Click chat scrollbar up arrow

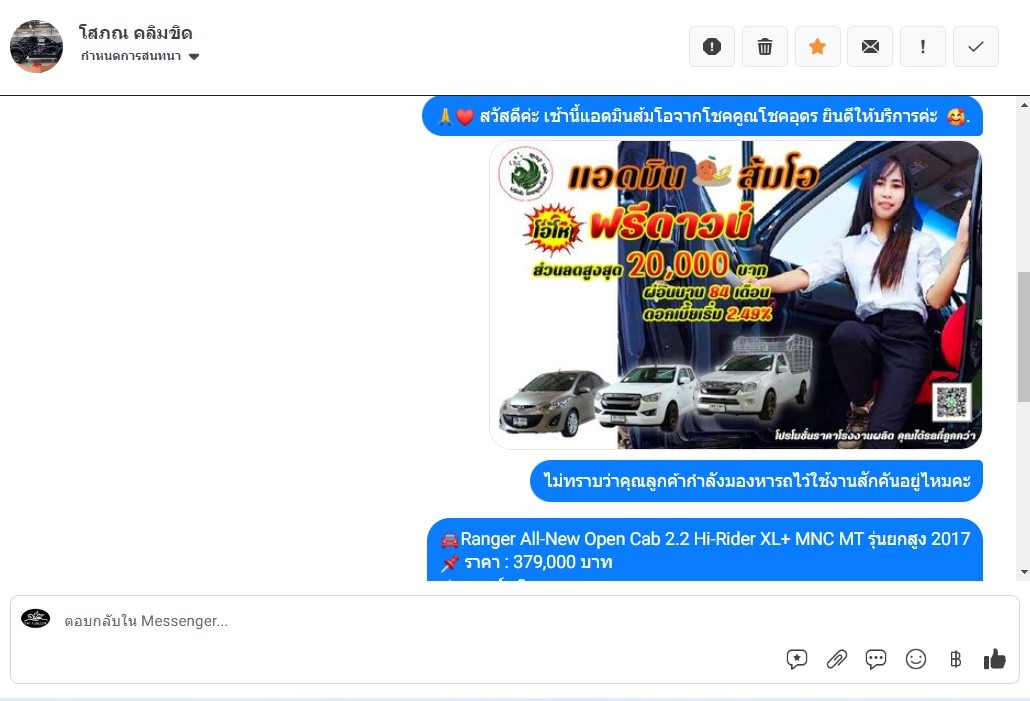(1024, 105)
